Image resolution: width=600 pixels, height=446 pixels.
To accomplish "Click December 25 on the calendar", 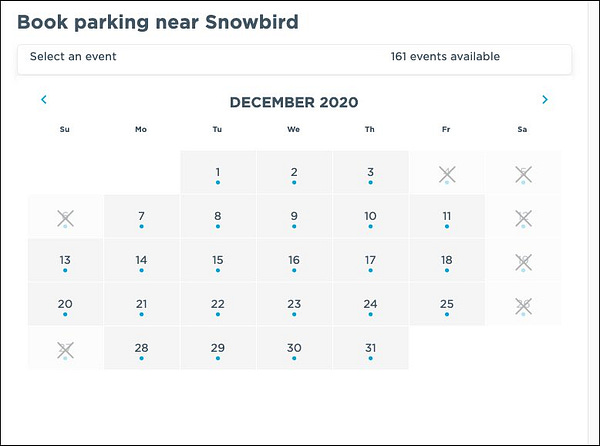I will pos(447,304).
